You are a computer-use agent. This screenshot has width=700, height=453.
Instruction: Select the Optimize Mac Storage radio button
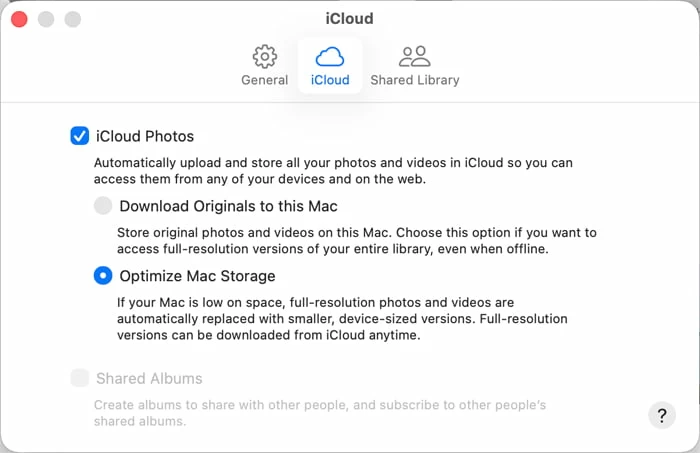pyautogui.click(x=103, y=275)
